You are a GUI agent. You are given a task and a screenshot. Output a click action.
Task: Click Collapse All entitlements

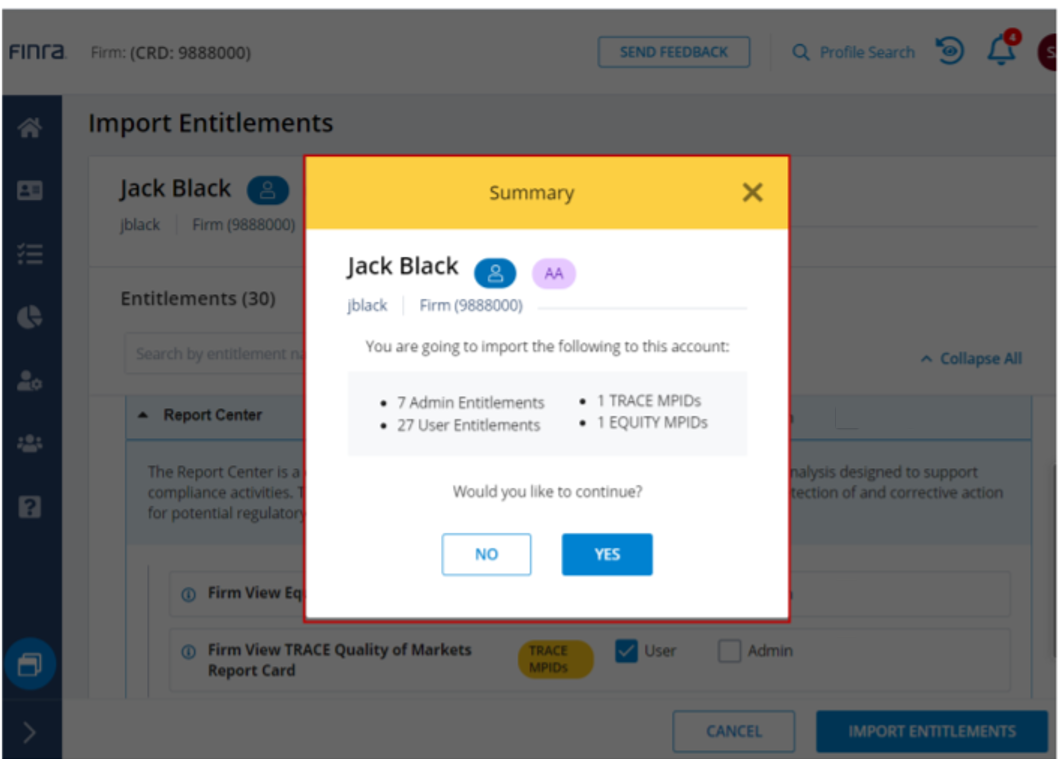(x=971, y=359)
